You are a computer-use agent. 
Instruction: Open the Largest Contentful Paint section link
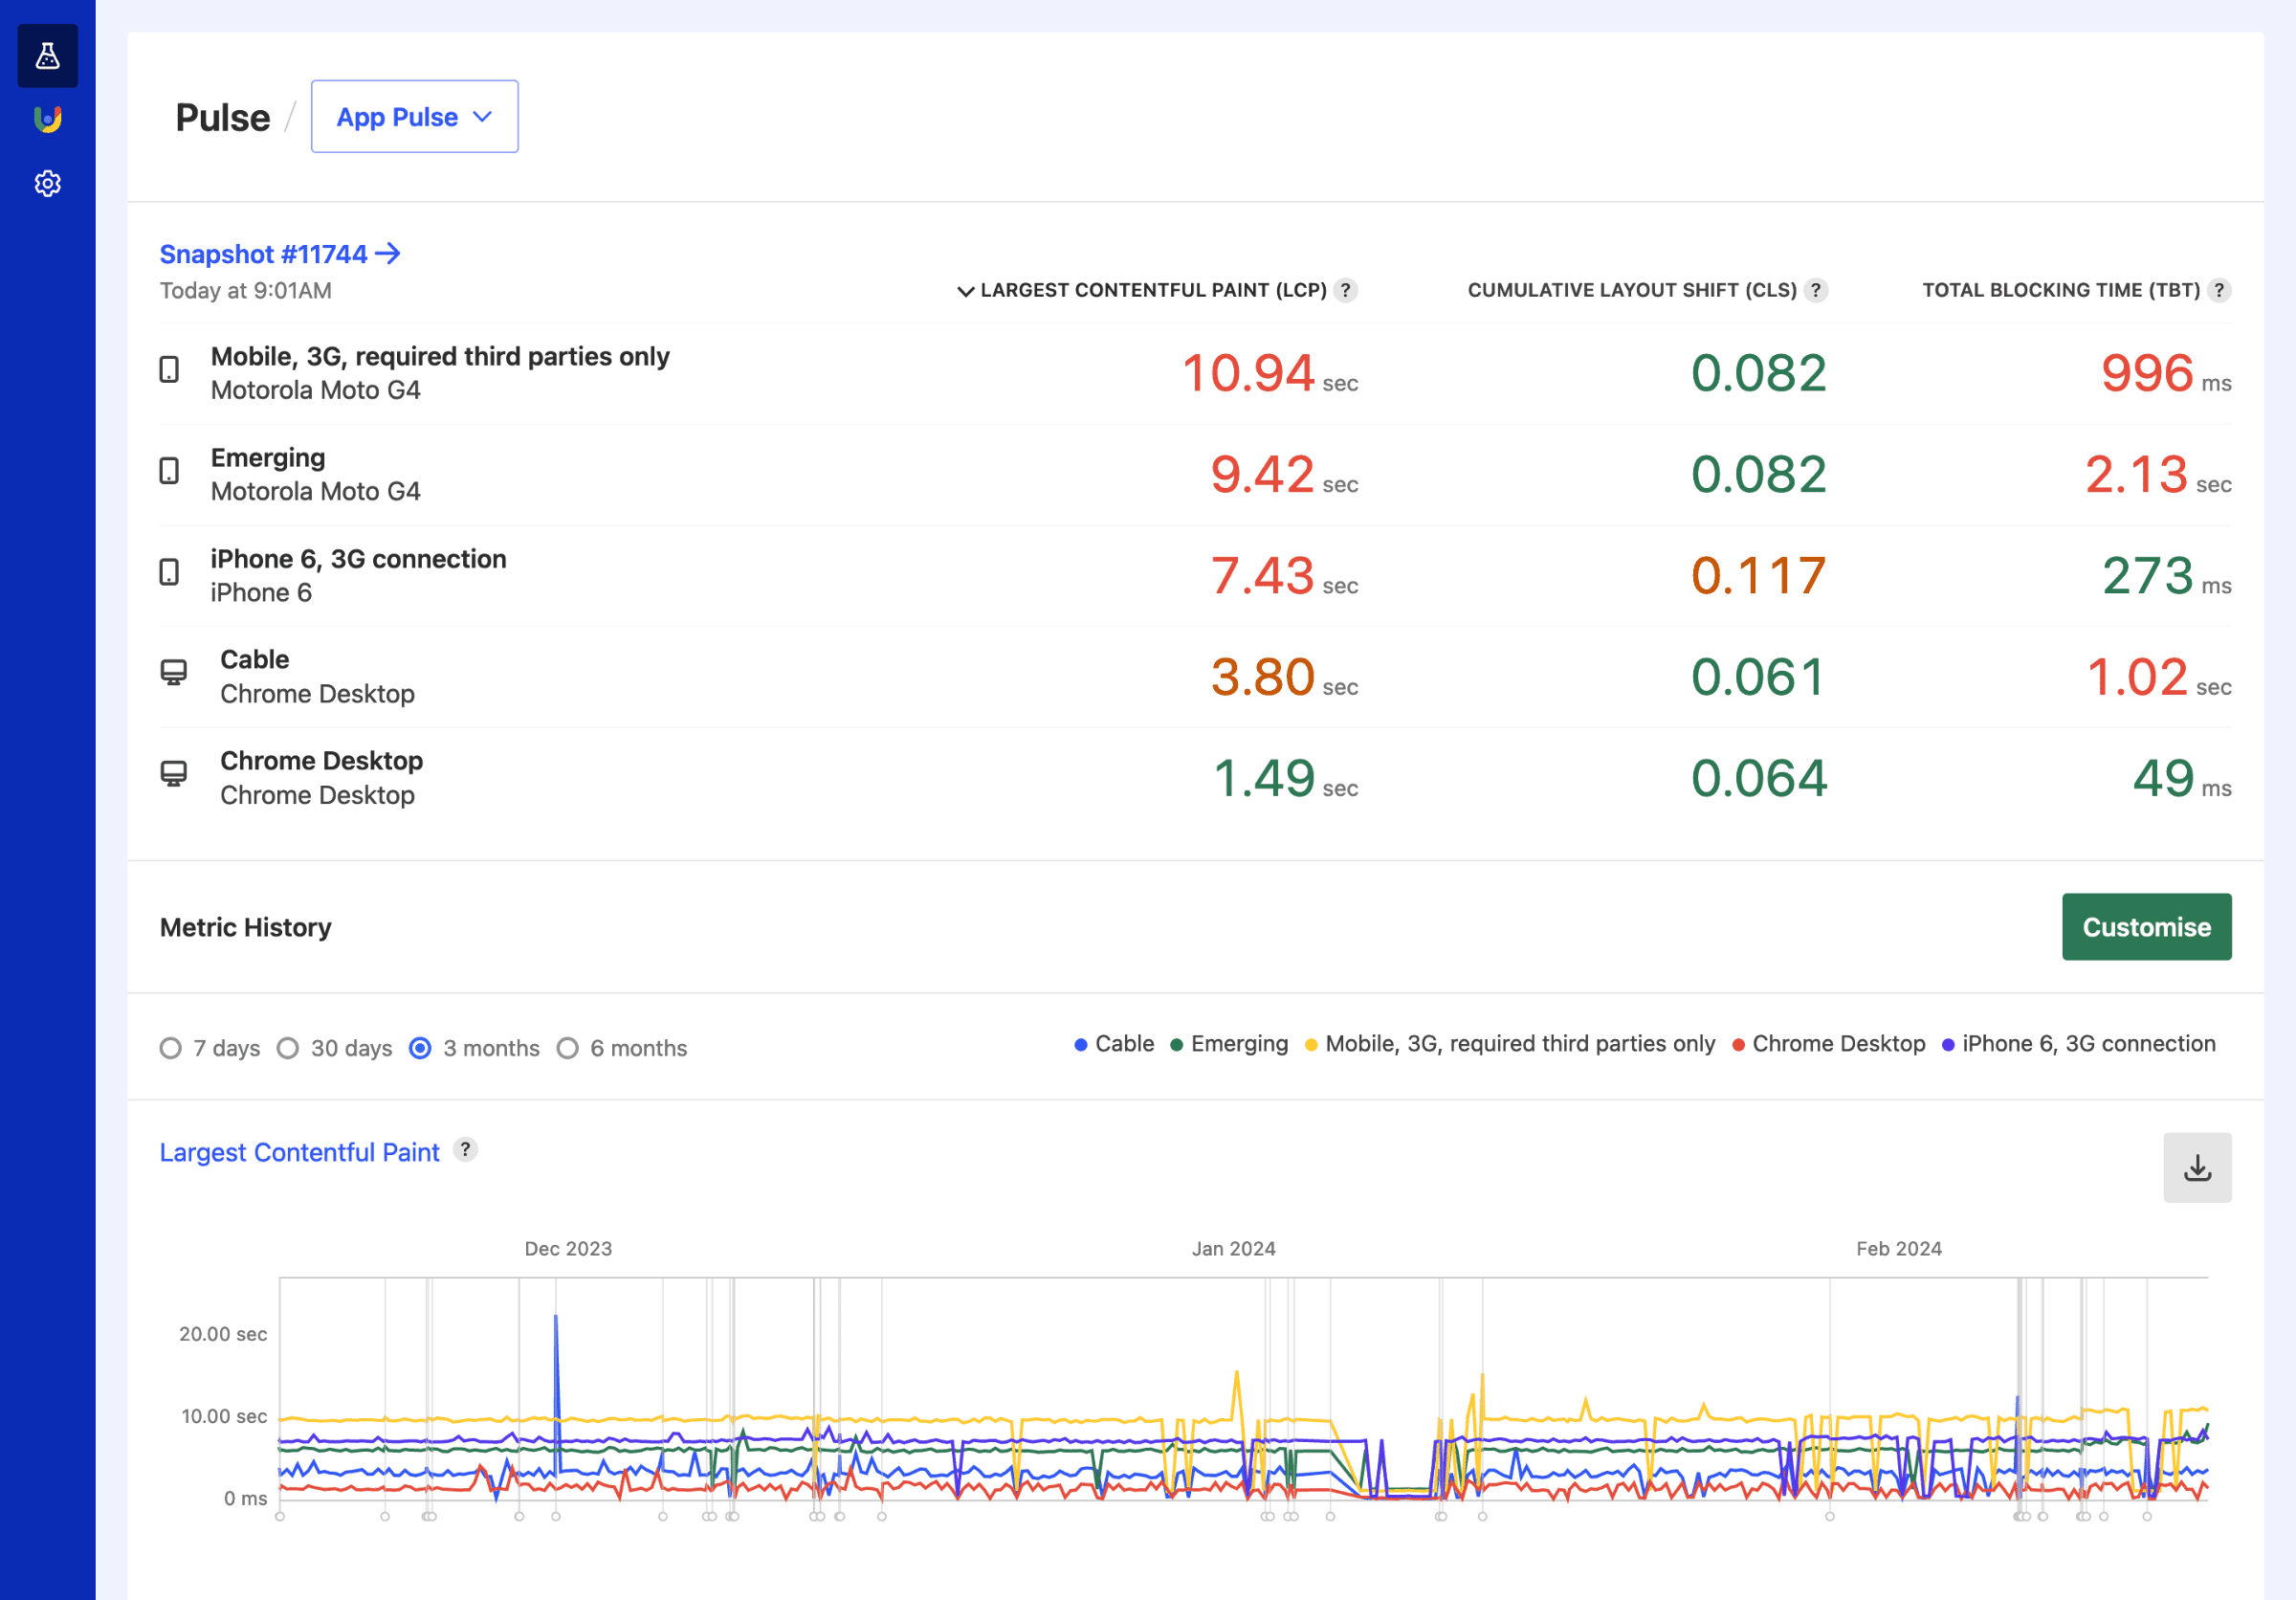(x=299, y=1152)
